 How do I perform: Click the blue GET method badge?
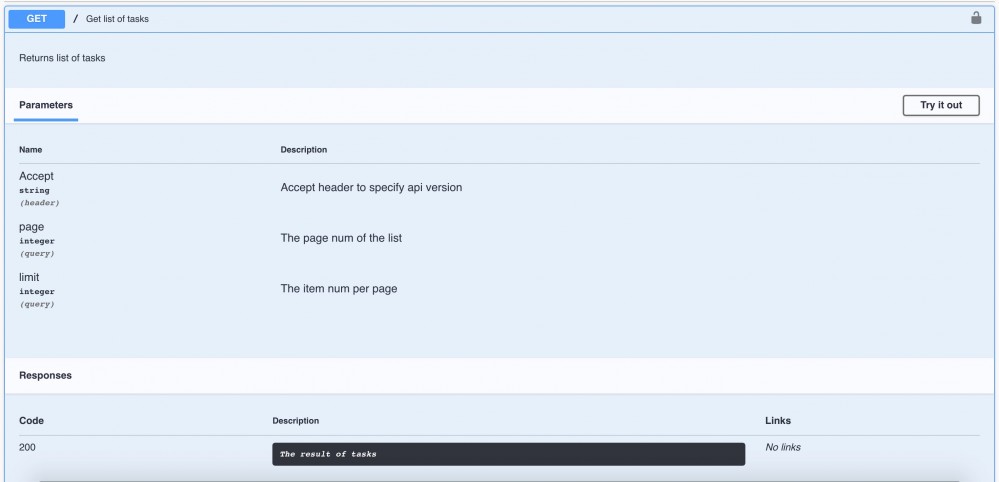(36, 19)
